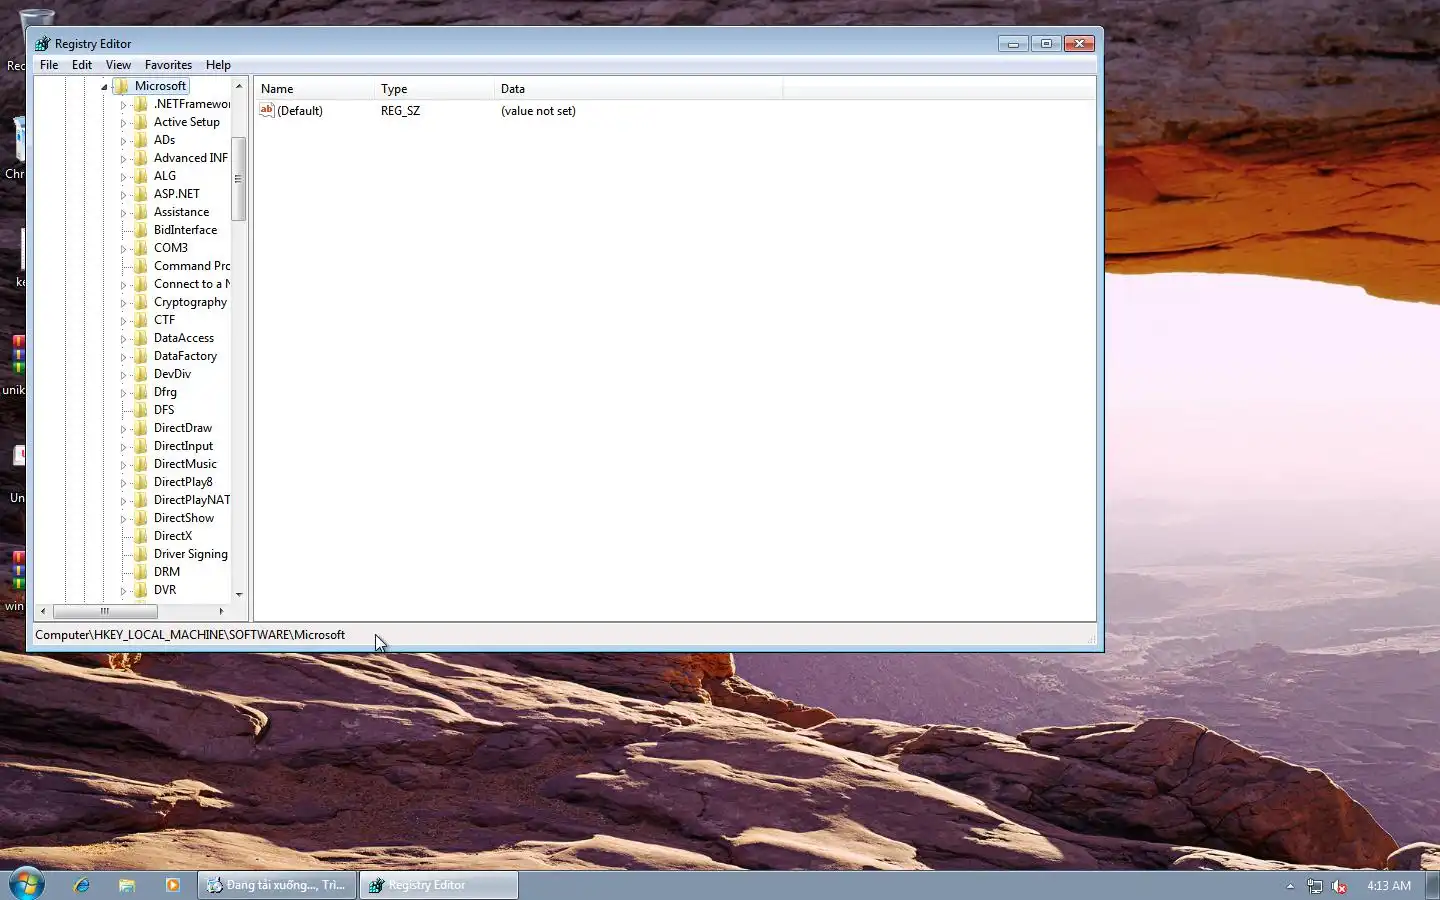Image resolution: width=1440 pixels, height=900 pixels.
Task: Open the Favorites menu
Action: [x=168, y=65]
